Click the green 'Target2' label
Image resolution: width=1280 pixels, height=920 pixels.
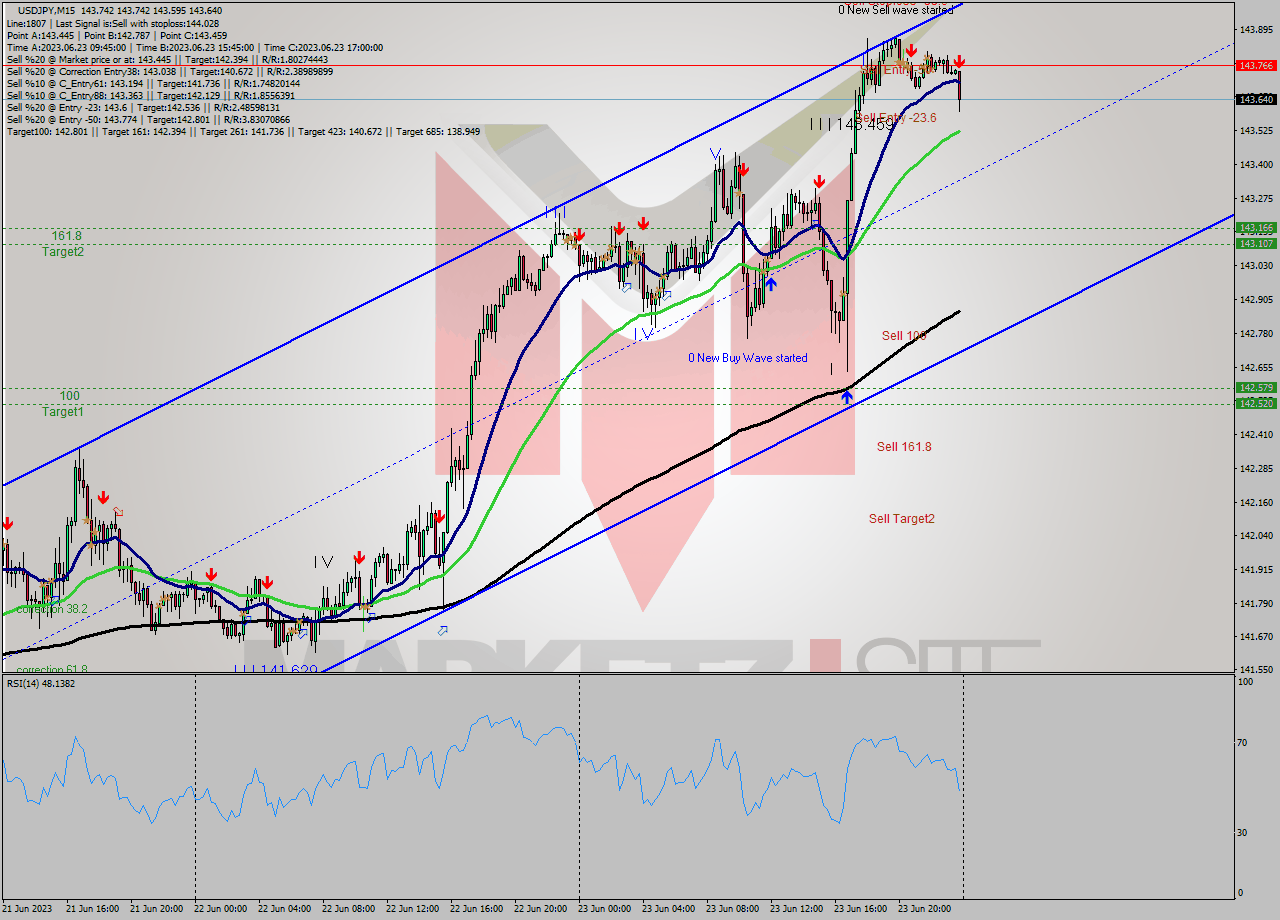coord(63,252)
